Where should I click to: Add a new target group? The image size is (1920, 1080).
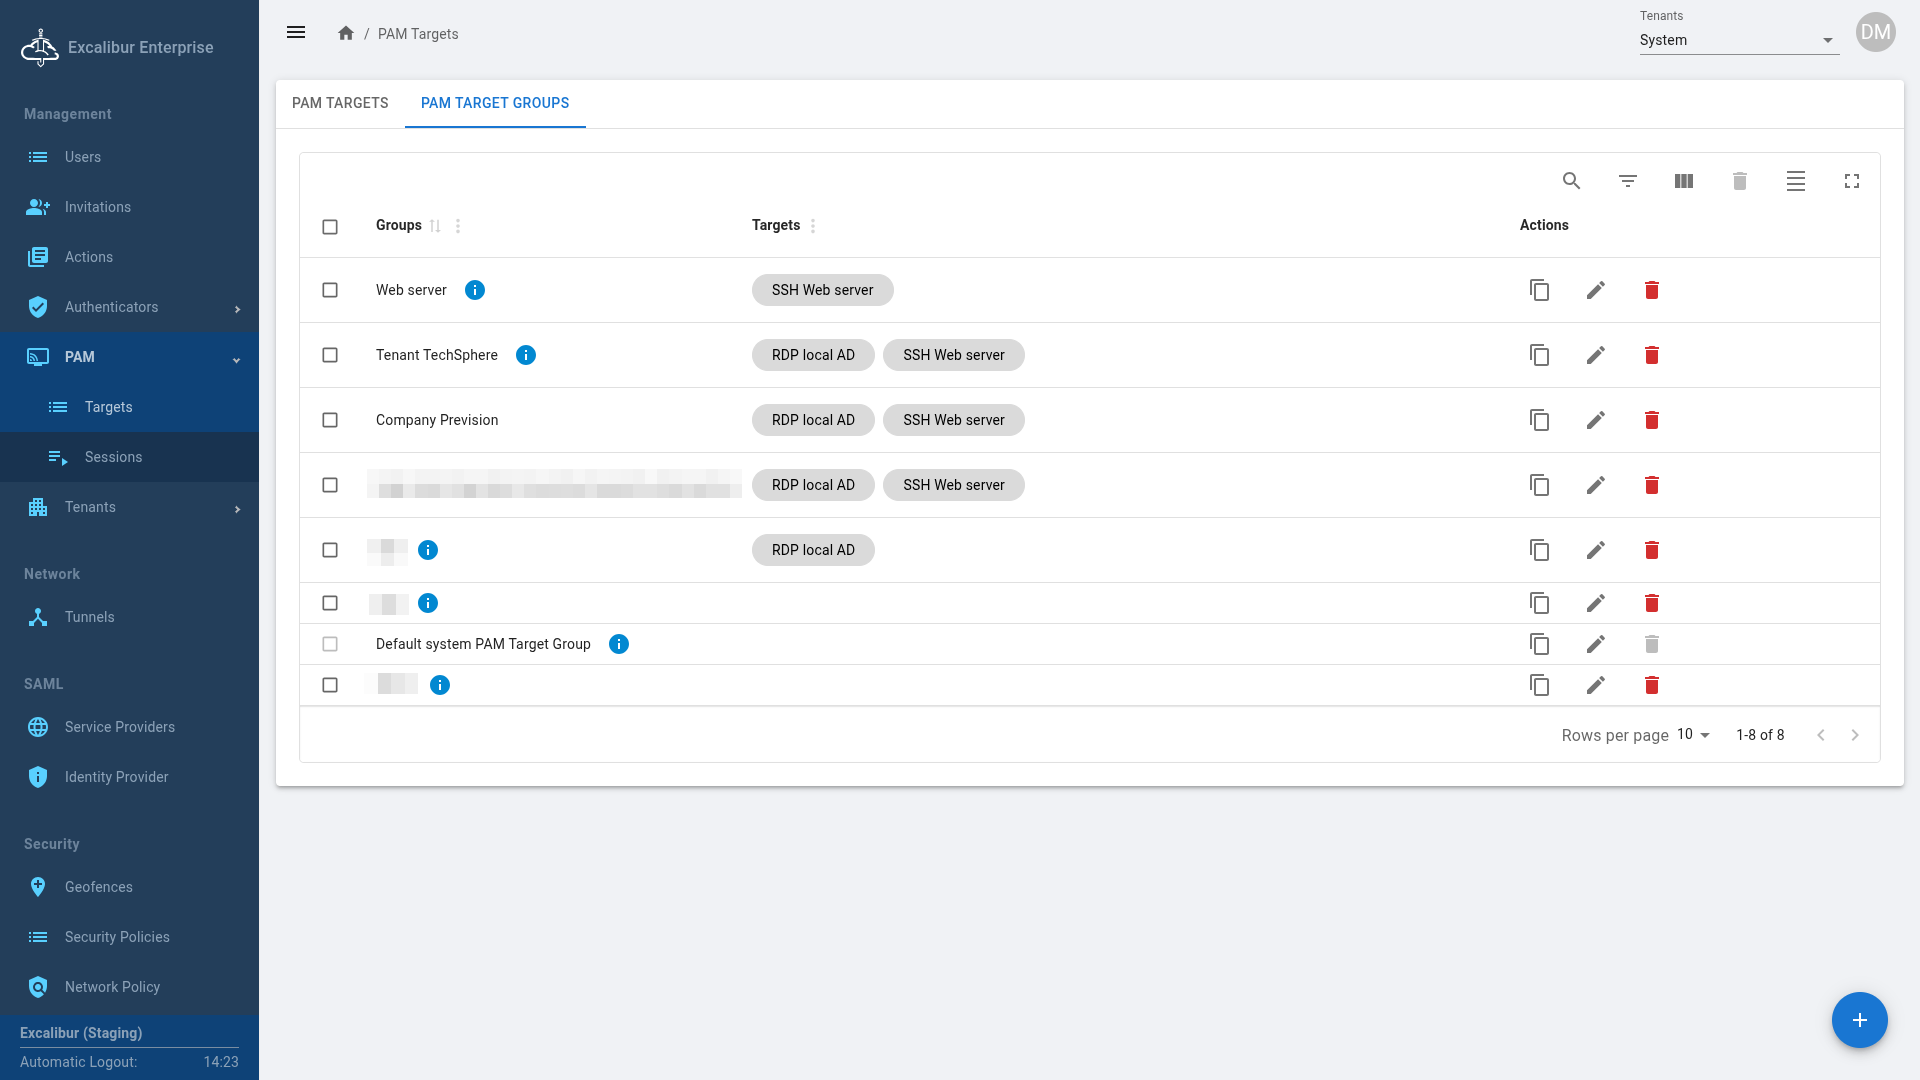1859,1020
